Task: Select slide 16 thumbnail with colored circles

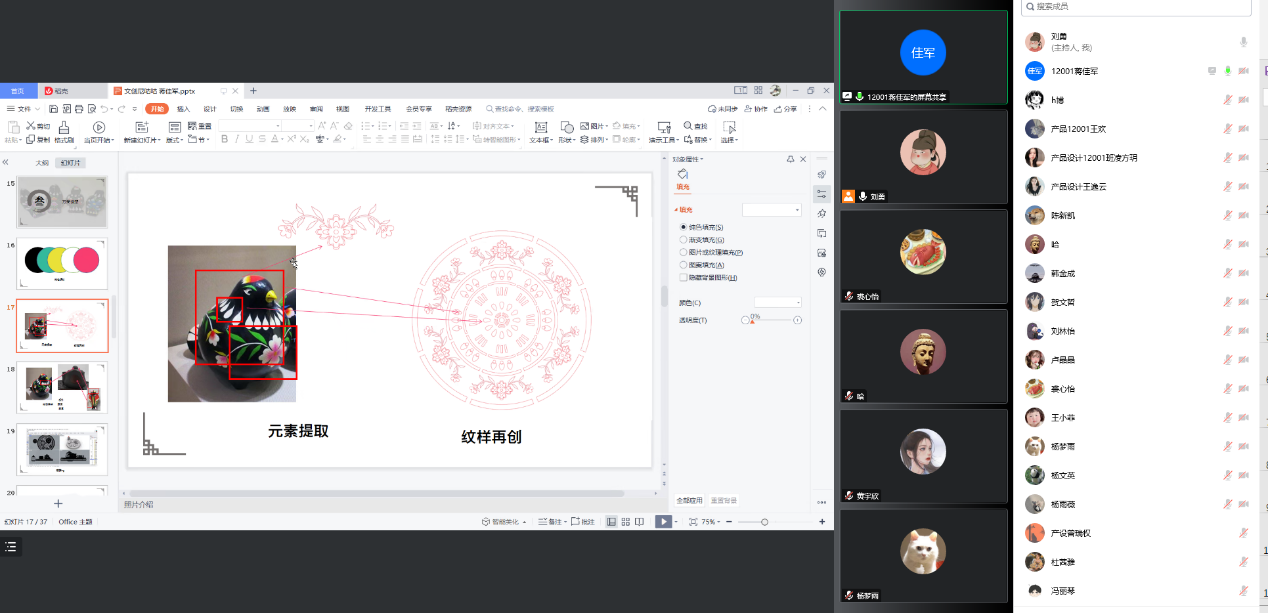Action: 62,262
